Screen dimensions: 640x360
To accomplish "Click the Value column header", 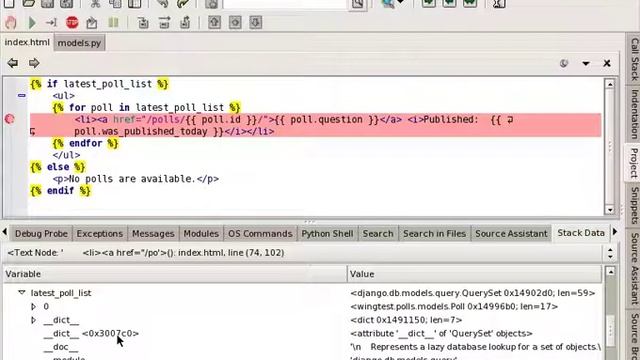I will (475, 274).
